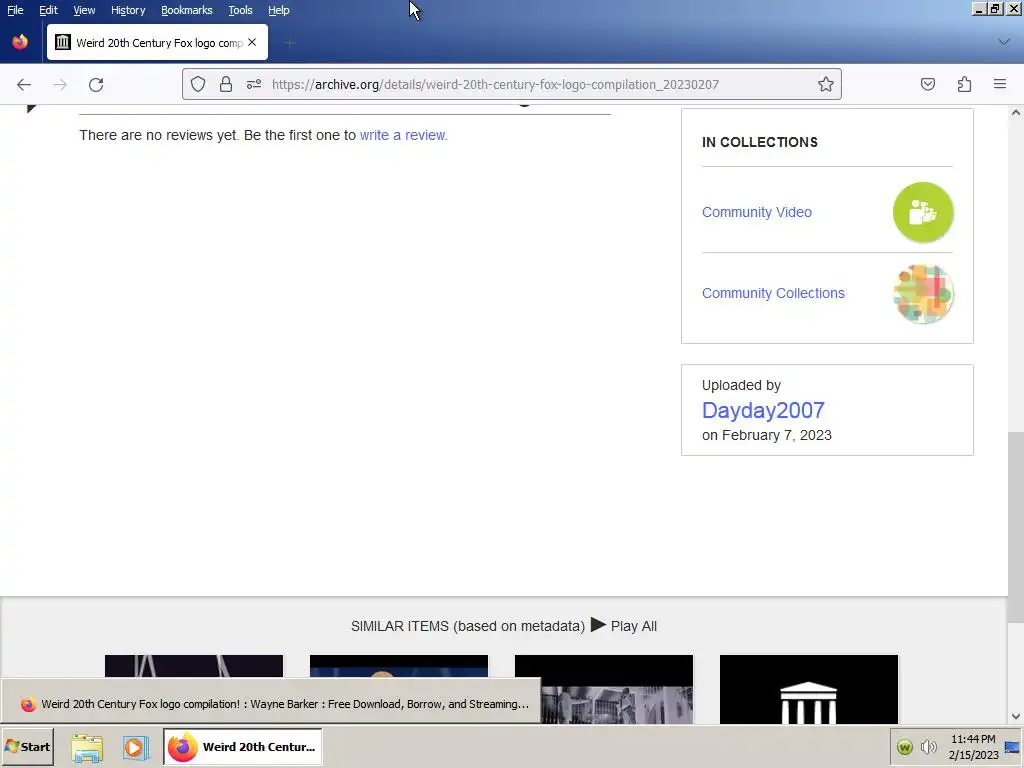Launch Windows Media Player from taskbar
1024x768 pixels.
[x=136, y=747]
